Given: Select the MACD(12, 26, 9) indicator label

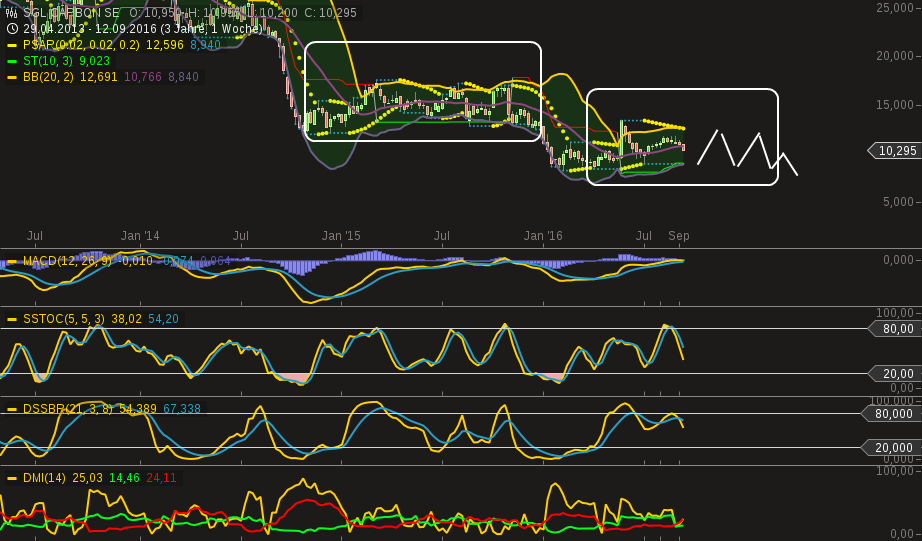Looking at the screenshot, I should point(68,262).
